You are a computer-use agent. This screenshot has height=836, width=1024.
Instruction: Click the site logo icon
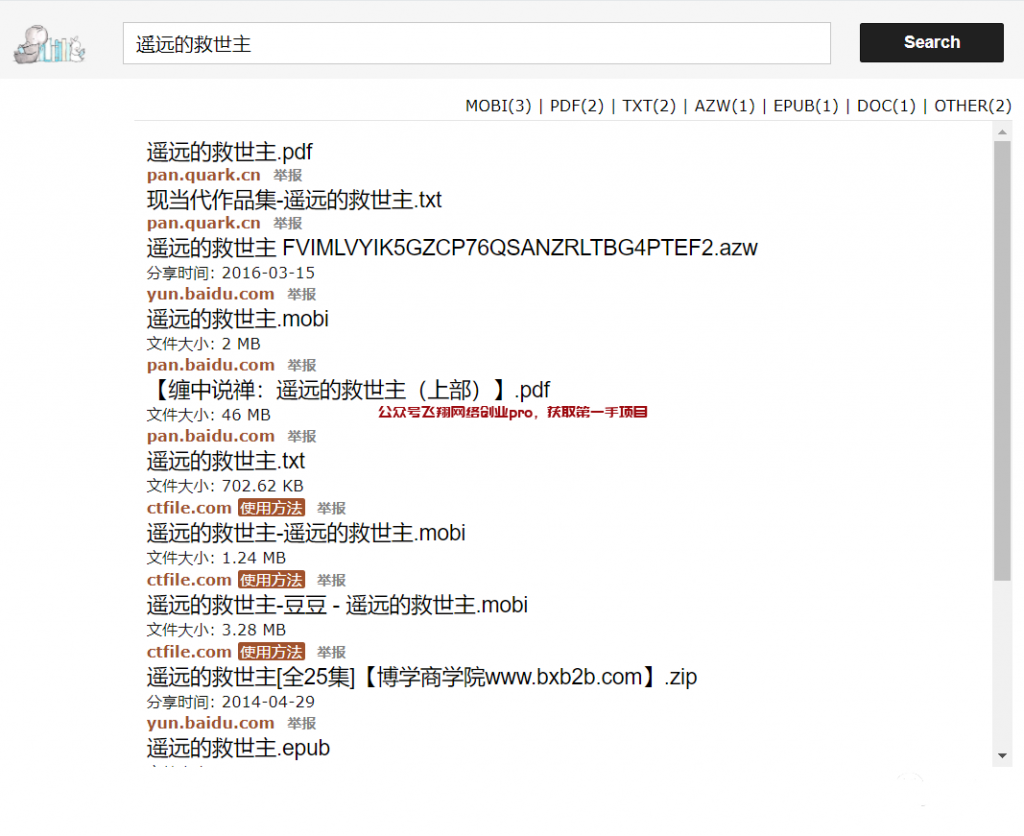tap(49, 42)
